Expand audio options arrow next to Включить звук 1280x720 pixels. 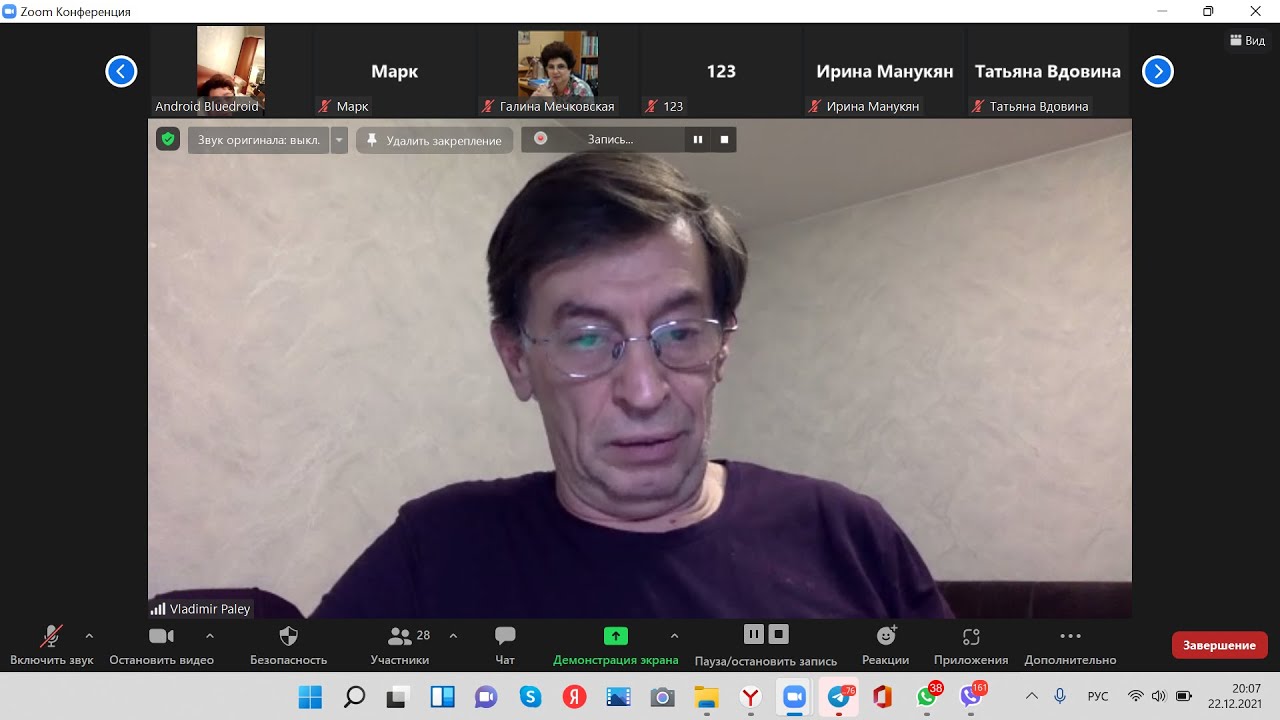point(89,635)
